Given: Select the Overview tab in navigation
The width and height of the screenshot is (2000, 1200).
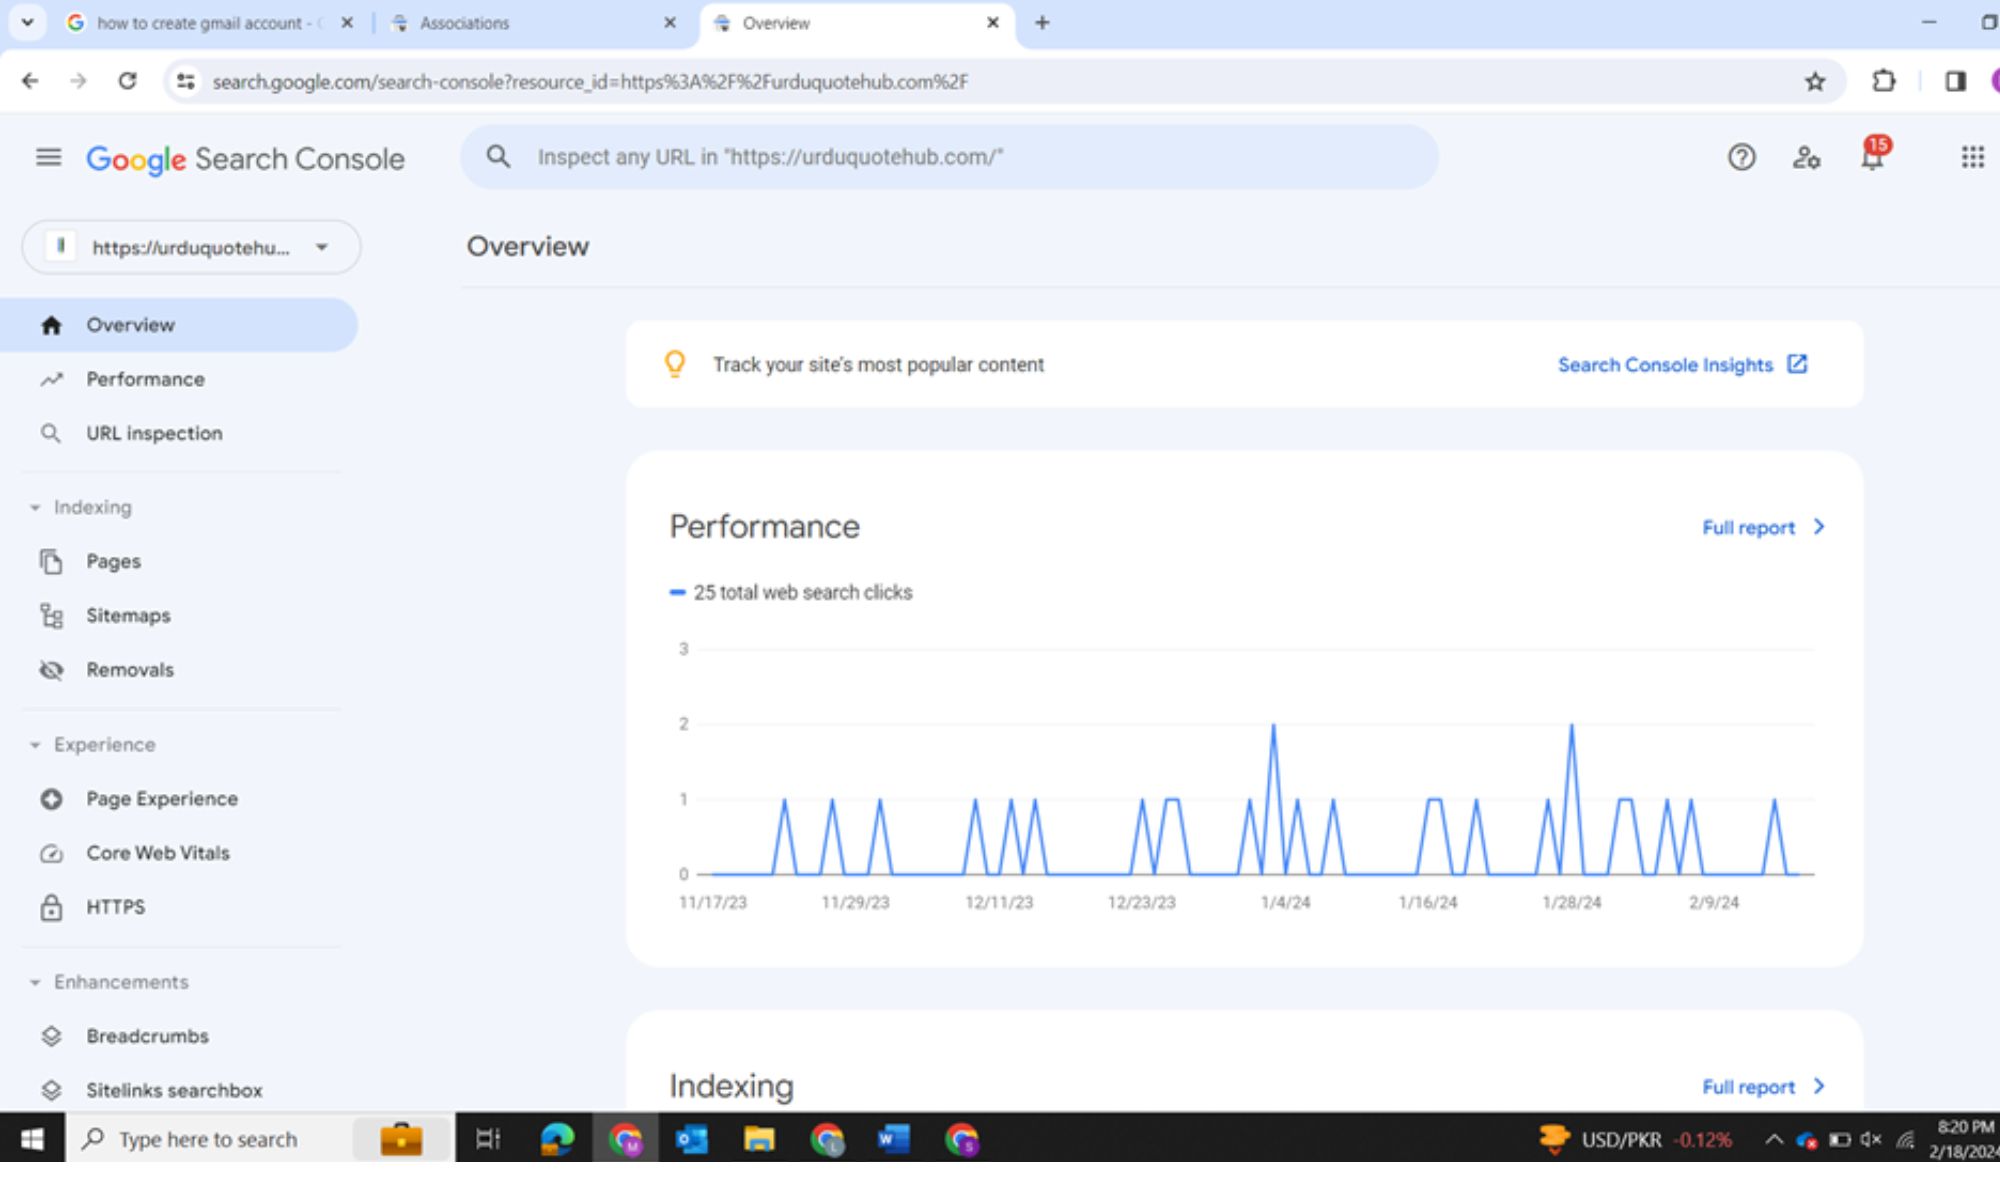Looking at the screenshot, I should tap(129, 324).
